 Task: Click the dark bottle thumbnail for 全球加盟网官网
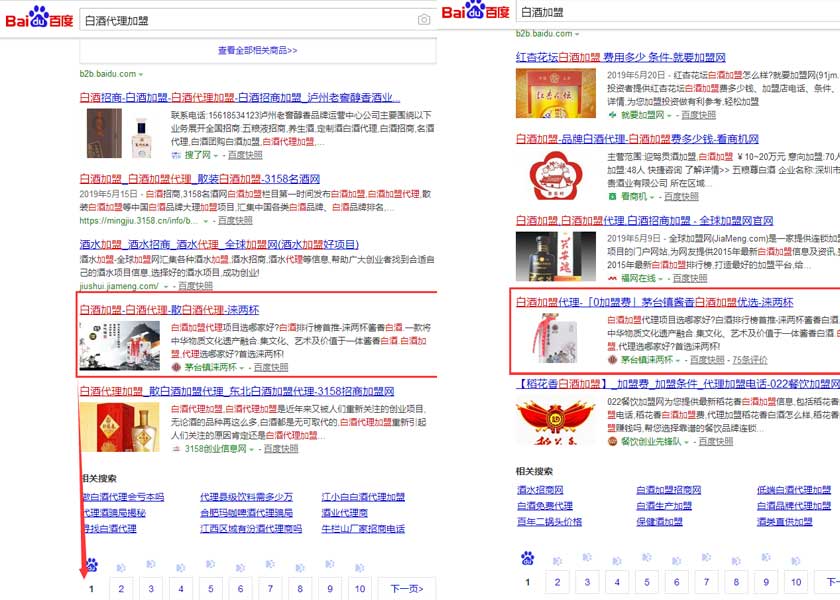(x=556, y=257)
